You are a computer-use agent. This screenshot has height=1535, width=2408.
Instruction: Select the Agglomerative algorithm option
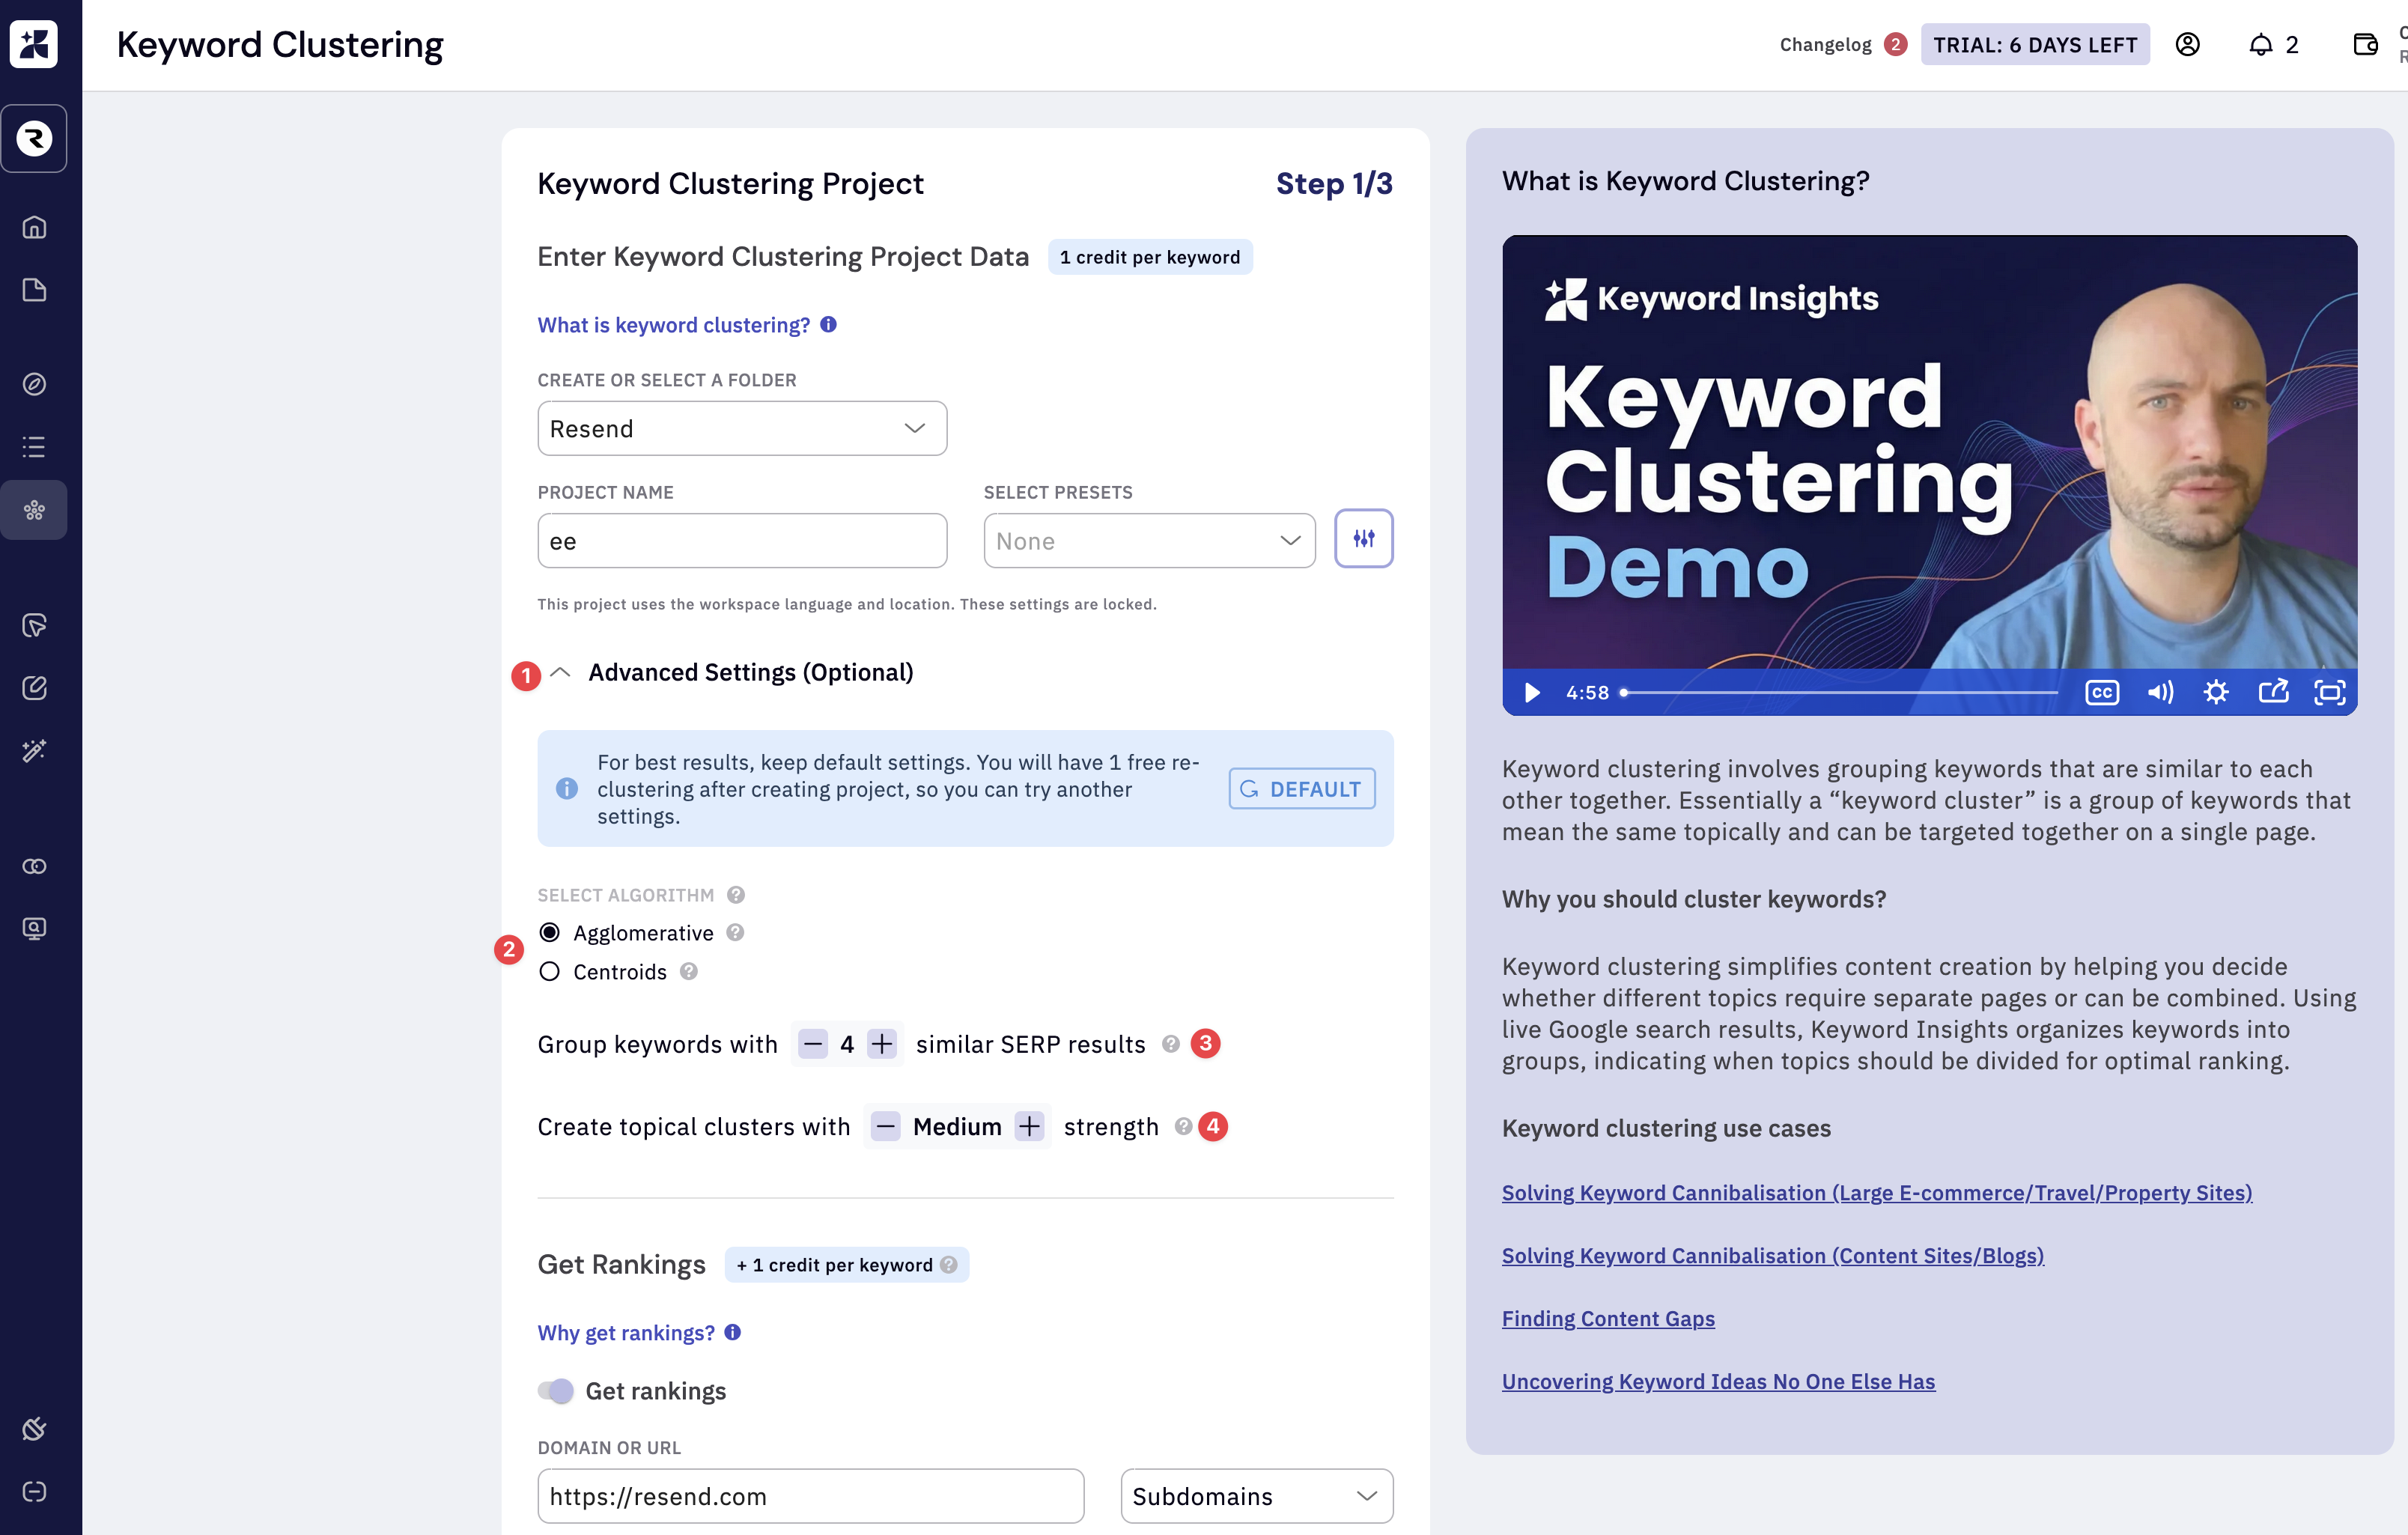(x=549, y=933)
